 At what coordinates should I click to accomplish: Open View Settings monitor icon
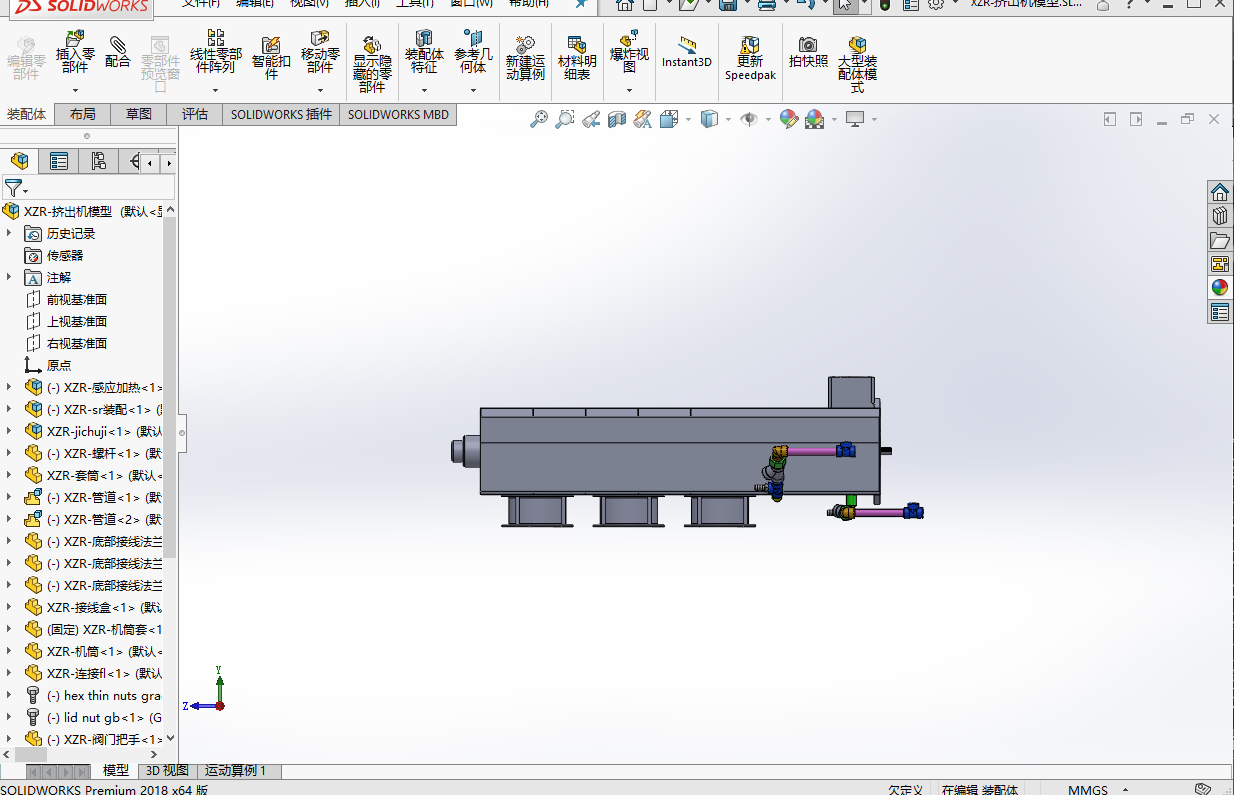(855, 120)
